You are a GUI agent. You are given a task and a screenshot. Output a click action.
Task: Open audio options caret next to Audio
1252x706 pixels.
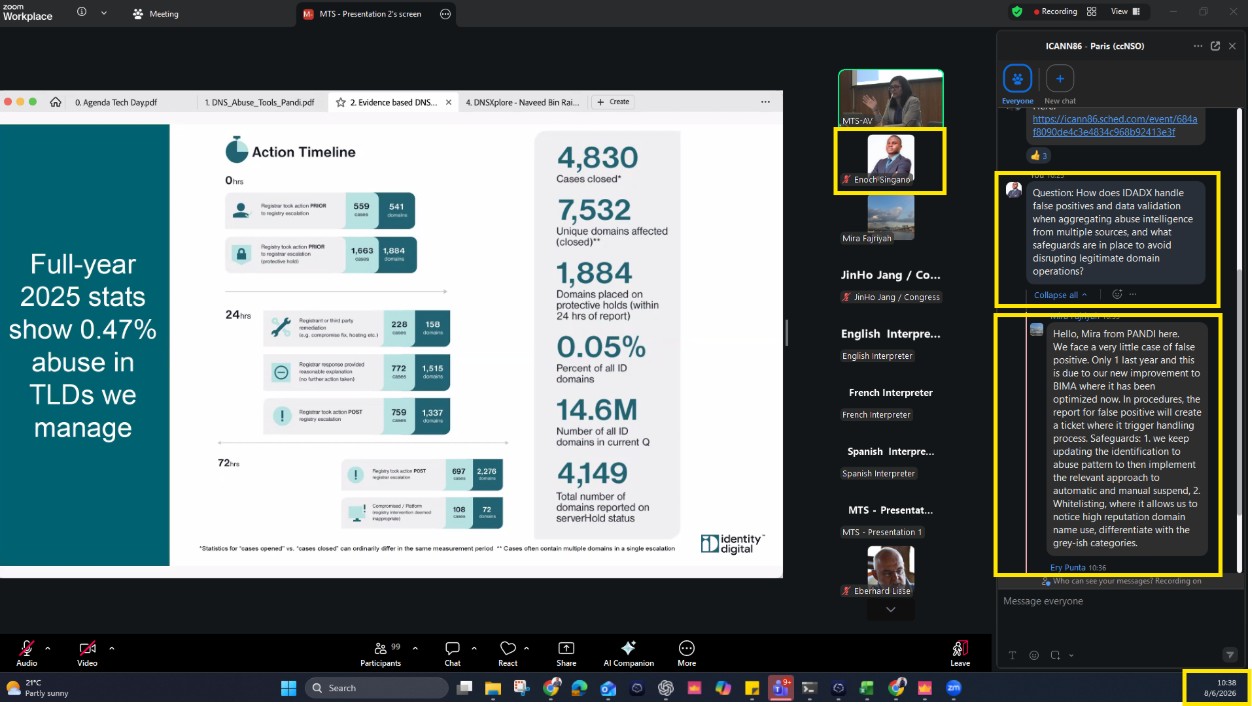(47, 648)
